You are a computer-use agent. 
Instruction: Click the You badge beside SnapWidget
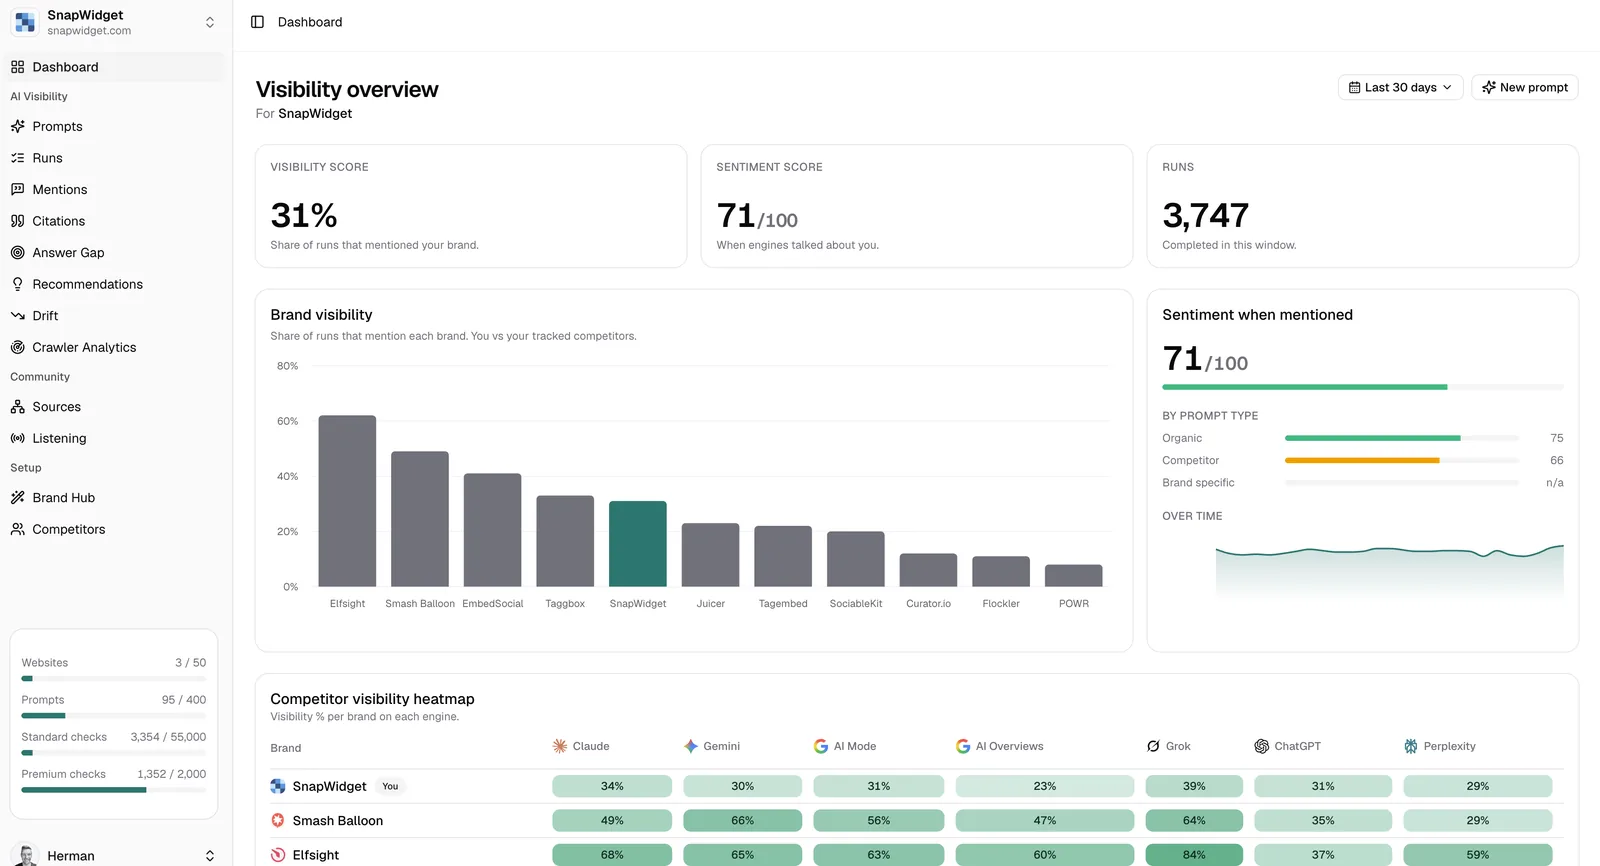[x=390, y=786]
